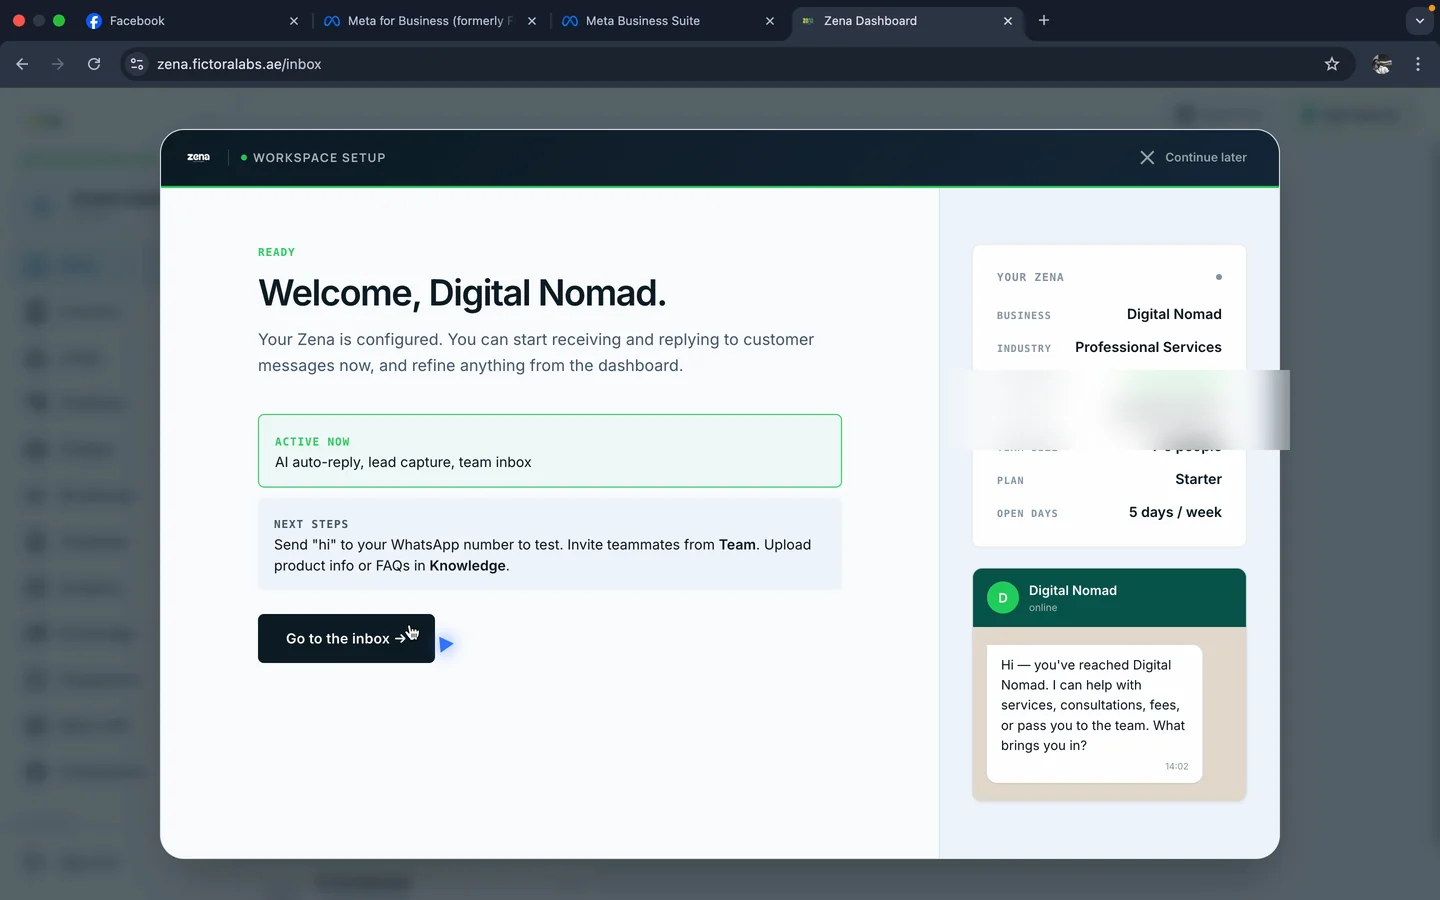1440x900 pixels.
Task: Click the online status under Digital Nomad
Action: [1043, 607]
